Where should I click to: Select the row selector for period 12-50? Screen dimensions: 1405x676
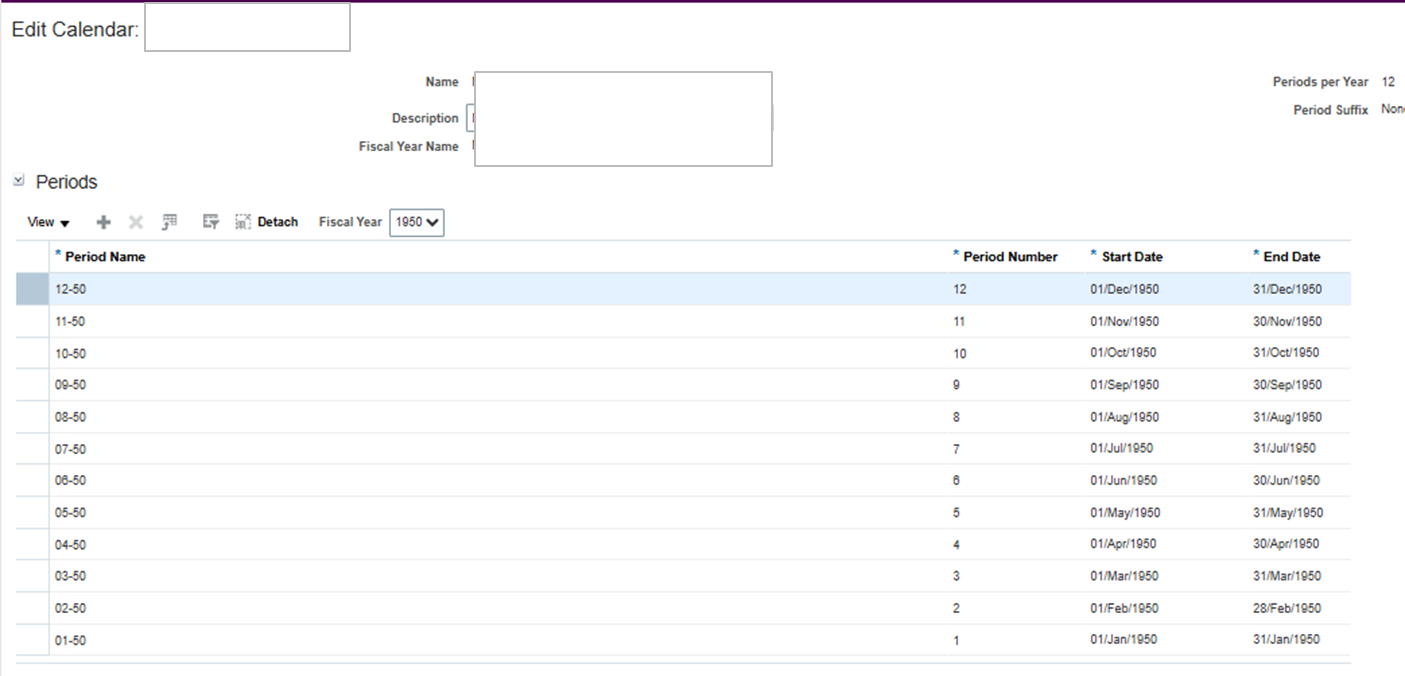pos(32,289)
